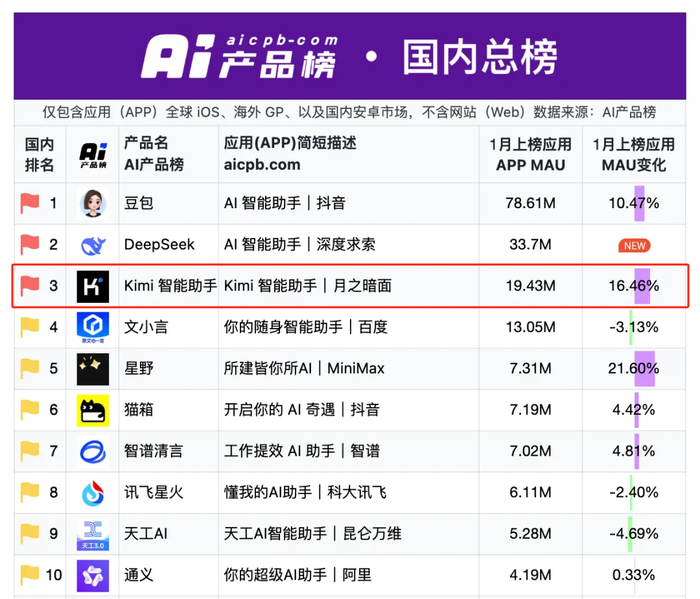This screenshot has height=599, width=700.
Task: Click product name 猫箱
Action: coord(139,410)
